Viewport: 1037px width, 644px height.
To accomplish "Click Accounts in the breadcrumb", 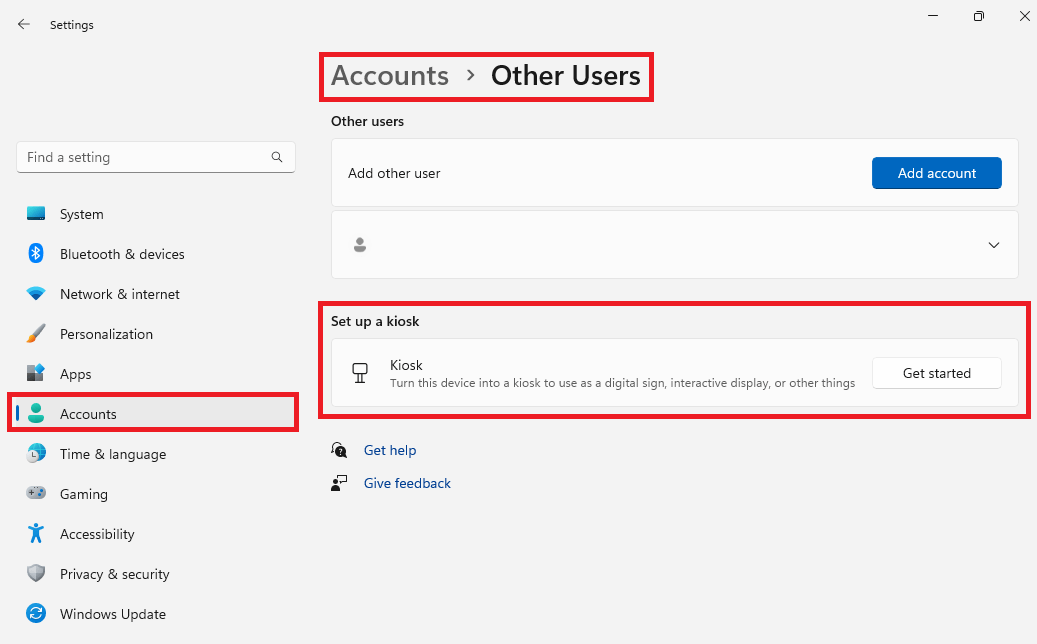I will point(390,75).
